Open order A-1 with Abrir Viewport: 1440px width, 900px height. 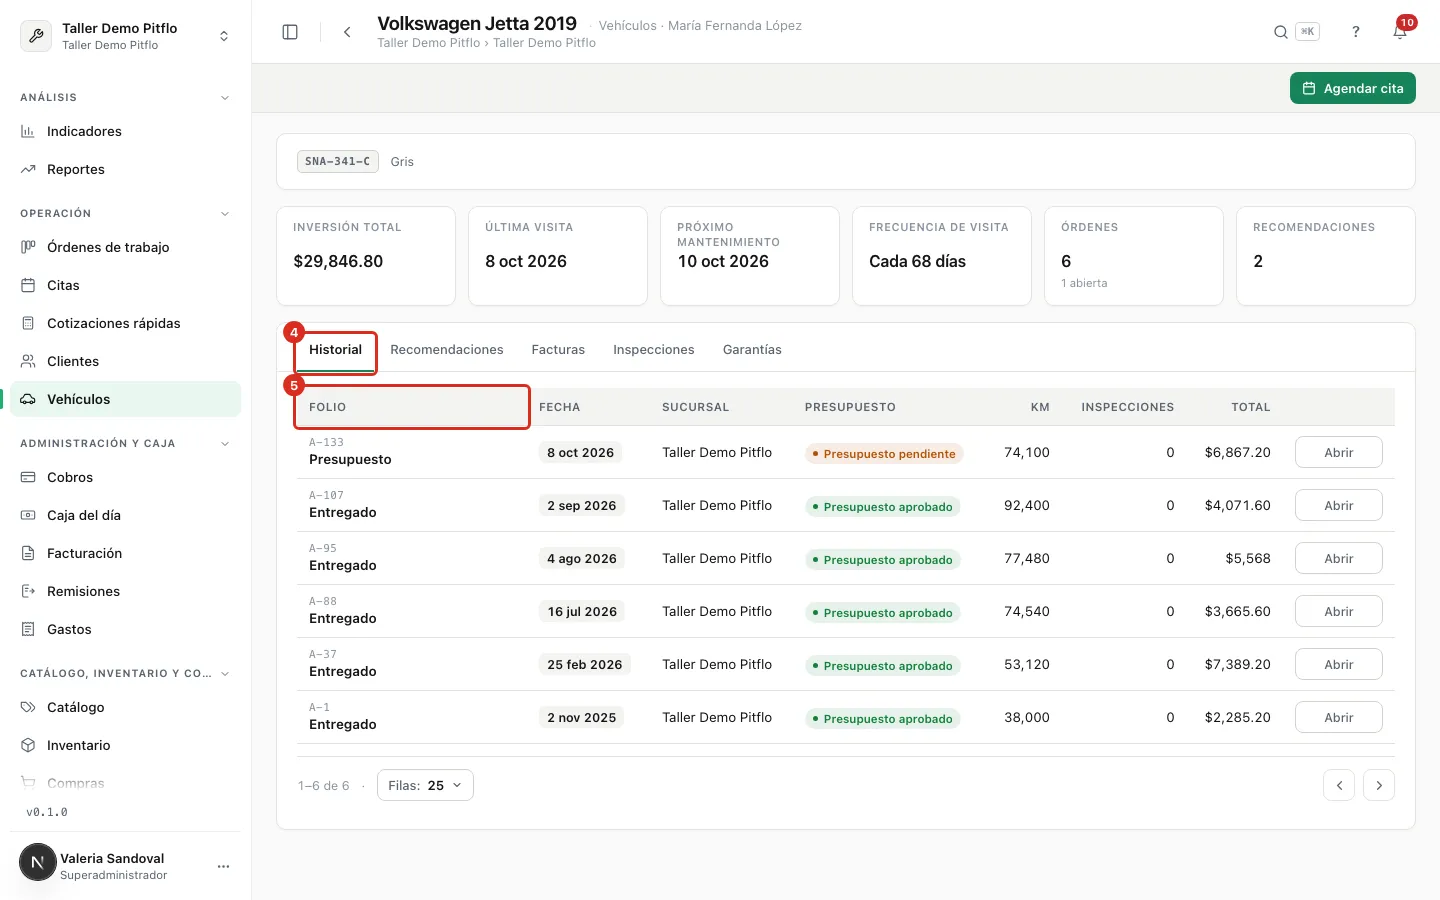pyautogui.click(x=1339, y=717)
